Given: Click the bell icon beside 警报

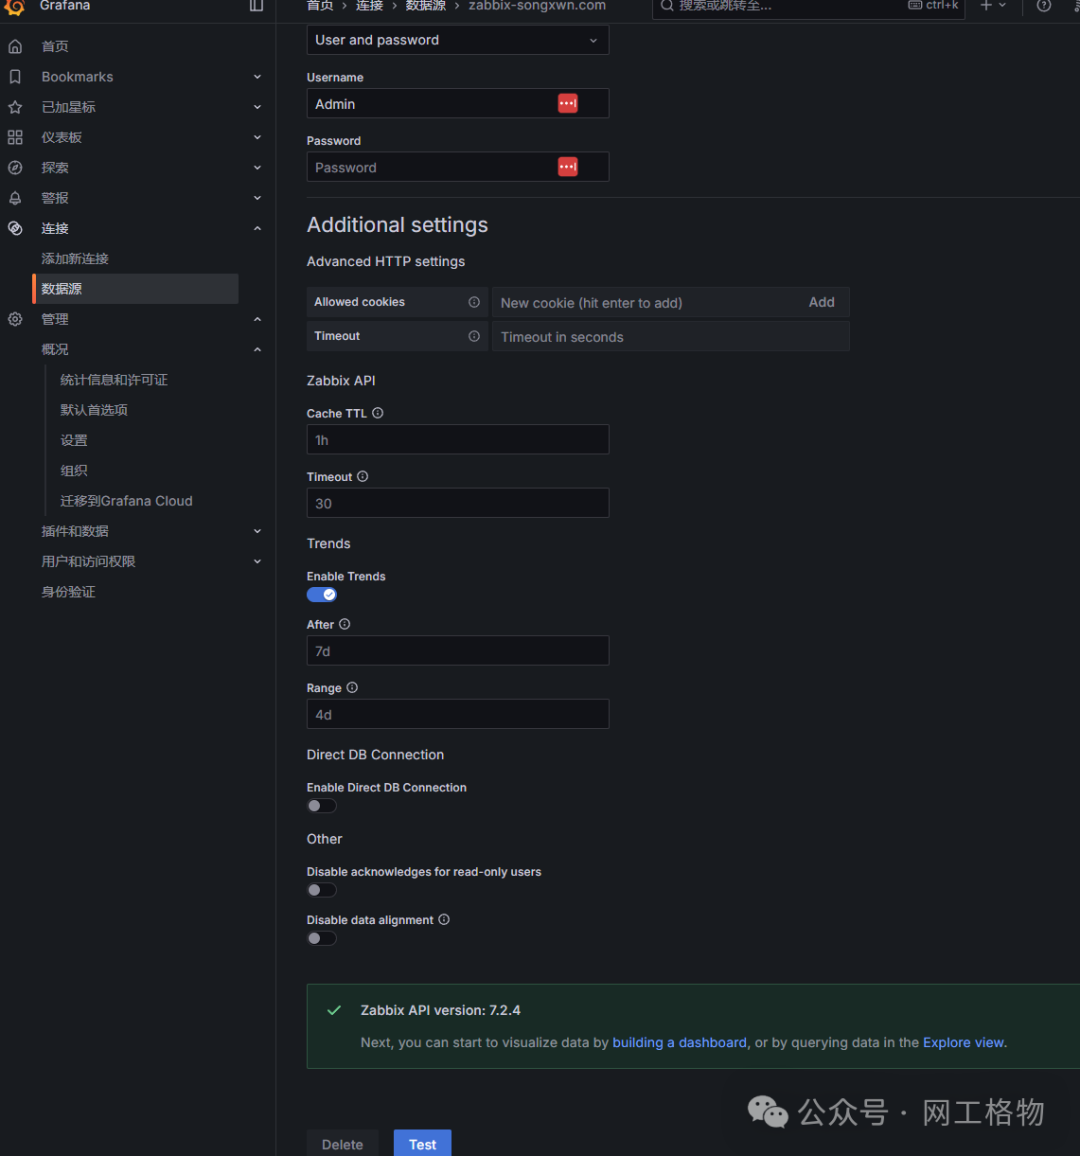Looking at the screenshot, I should 15,198.
